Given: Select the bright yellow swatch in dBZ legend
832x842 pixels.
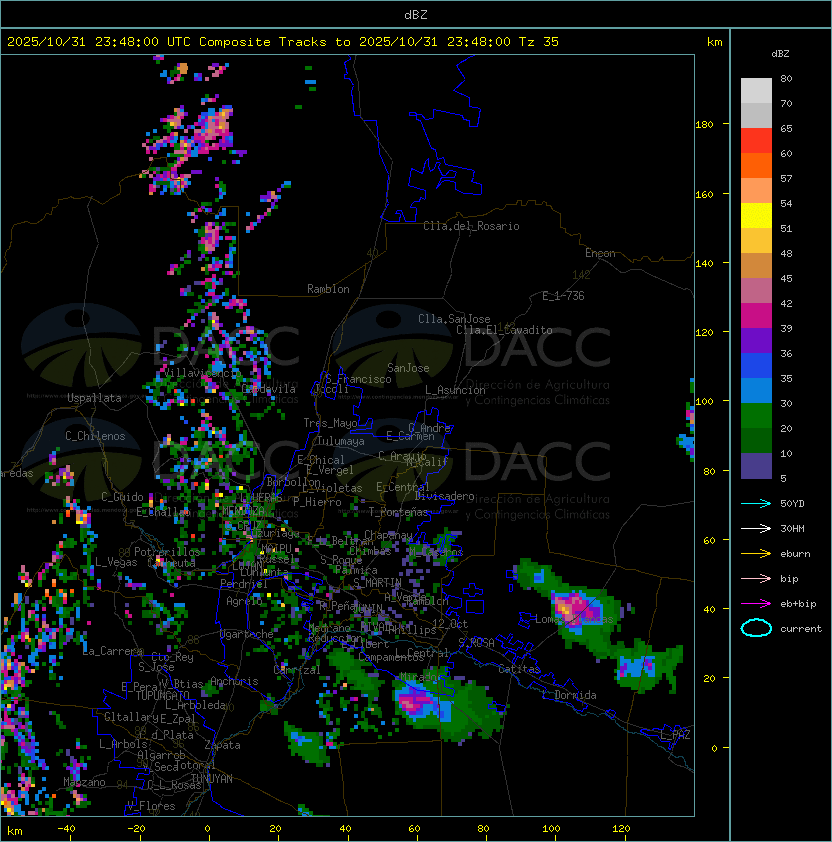Looking at the screenshot, I should pos(756,216).
